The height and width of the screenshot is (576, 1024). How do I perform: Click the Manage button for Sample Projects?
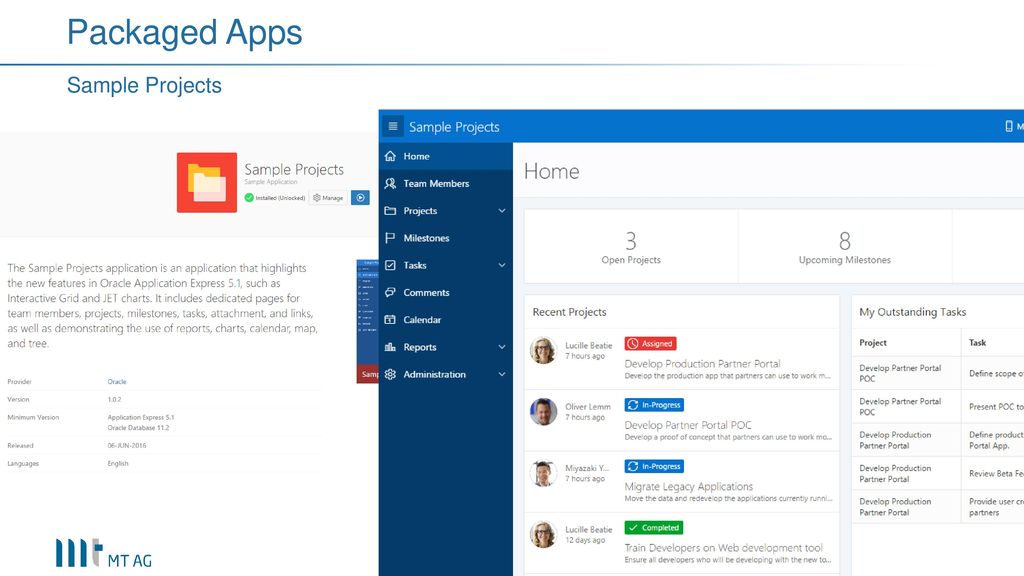pyautogui.click(x=328, y=197)
